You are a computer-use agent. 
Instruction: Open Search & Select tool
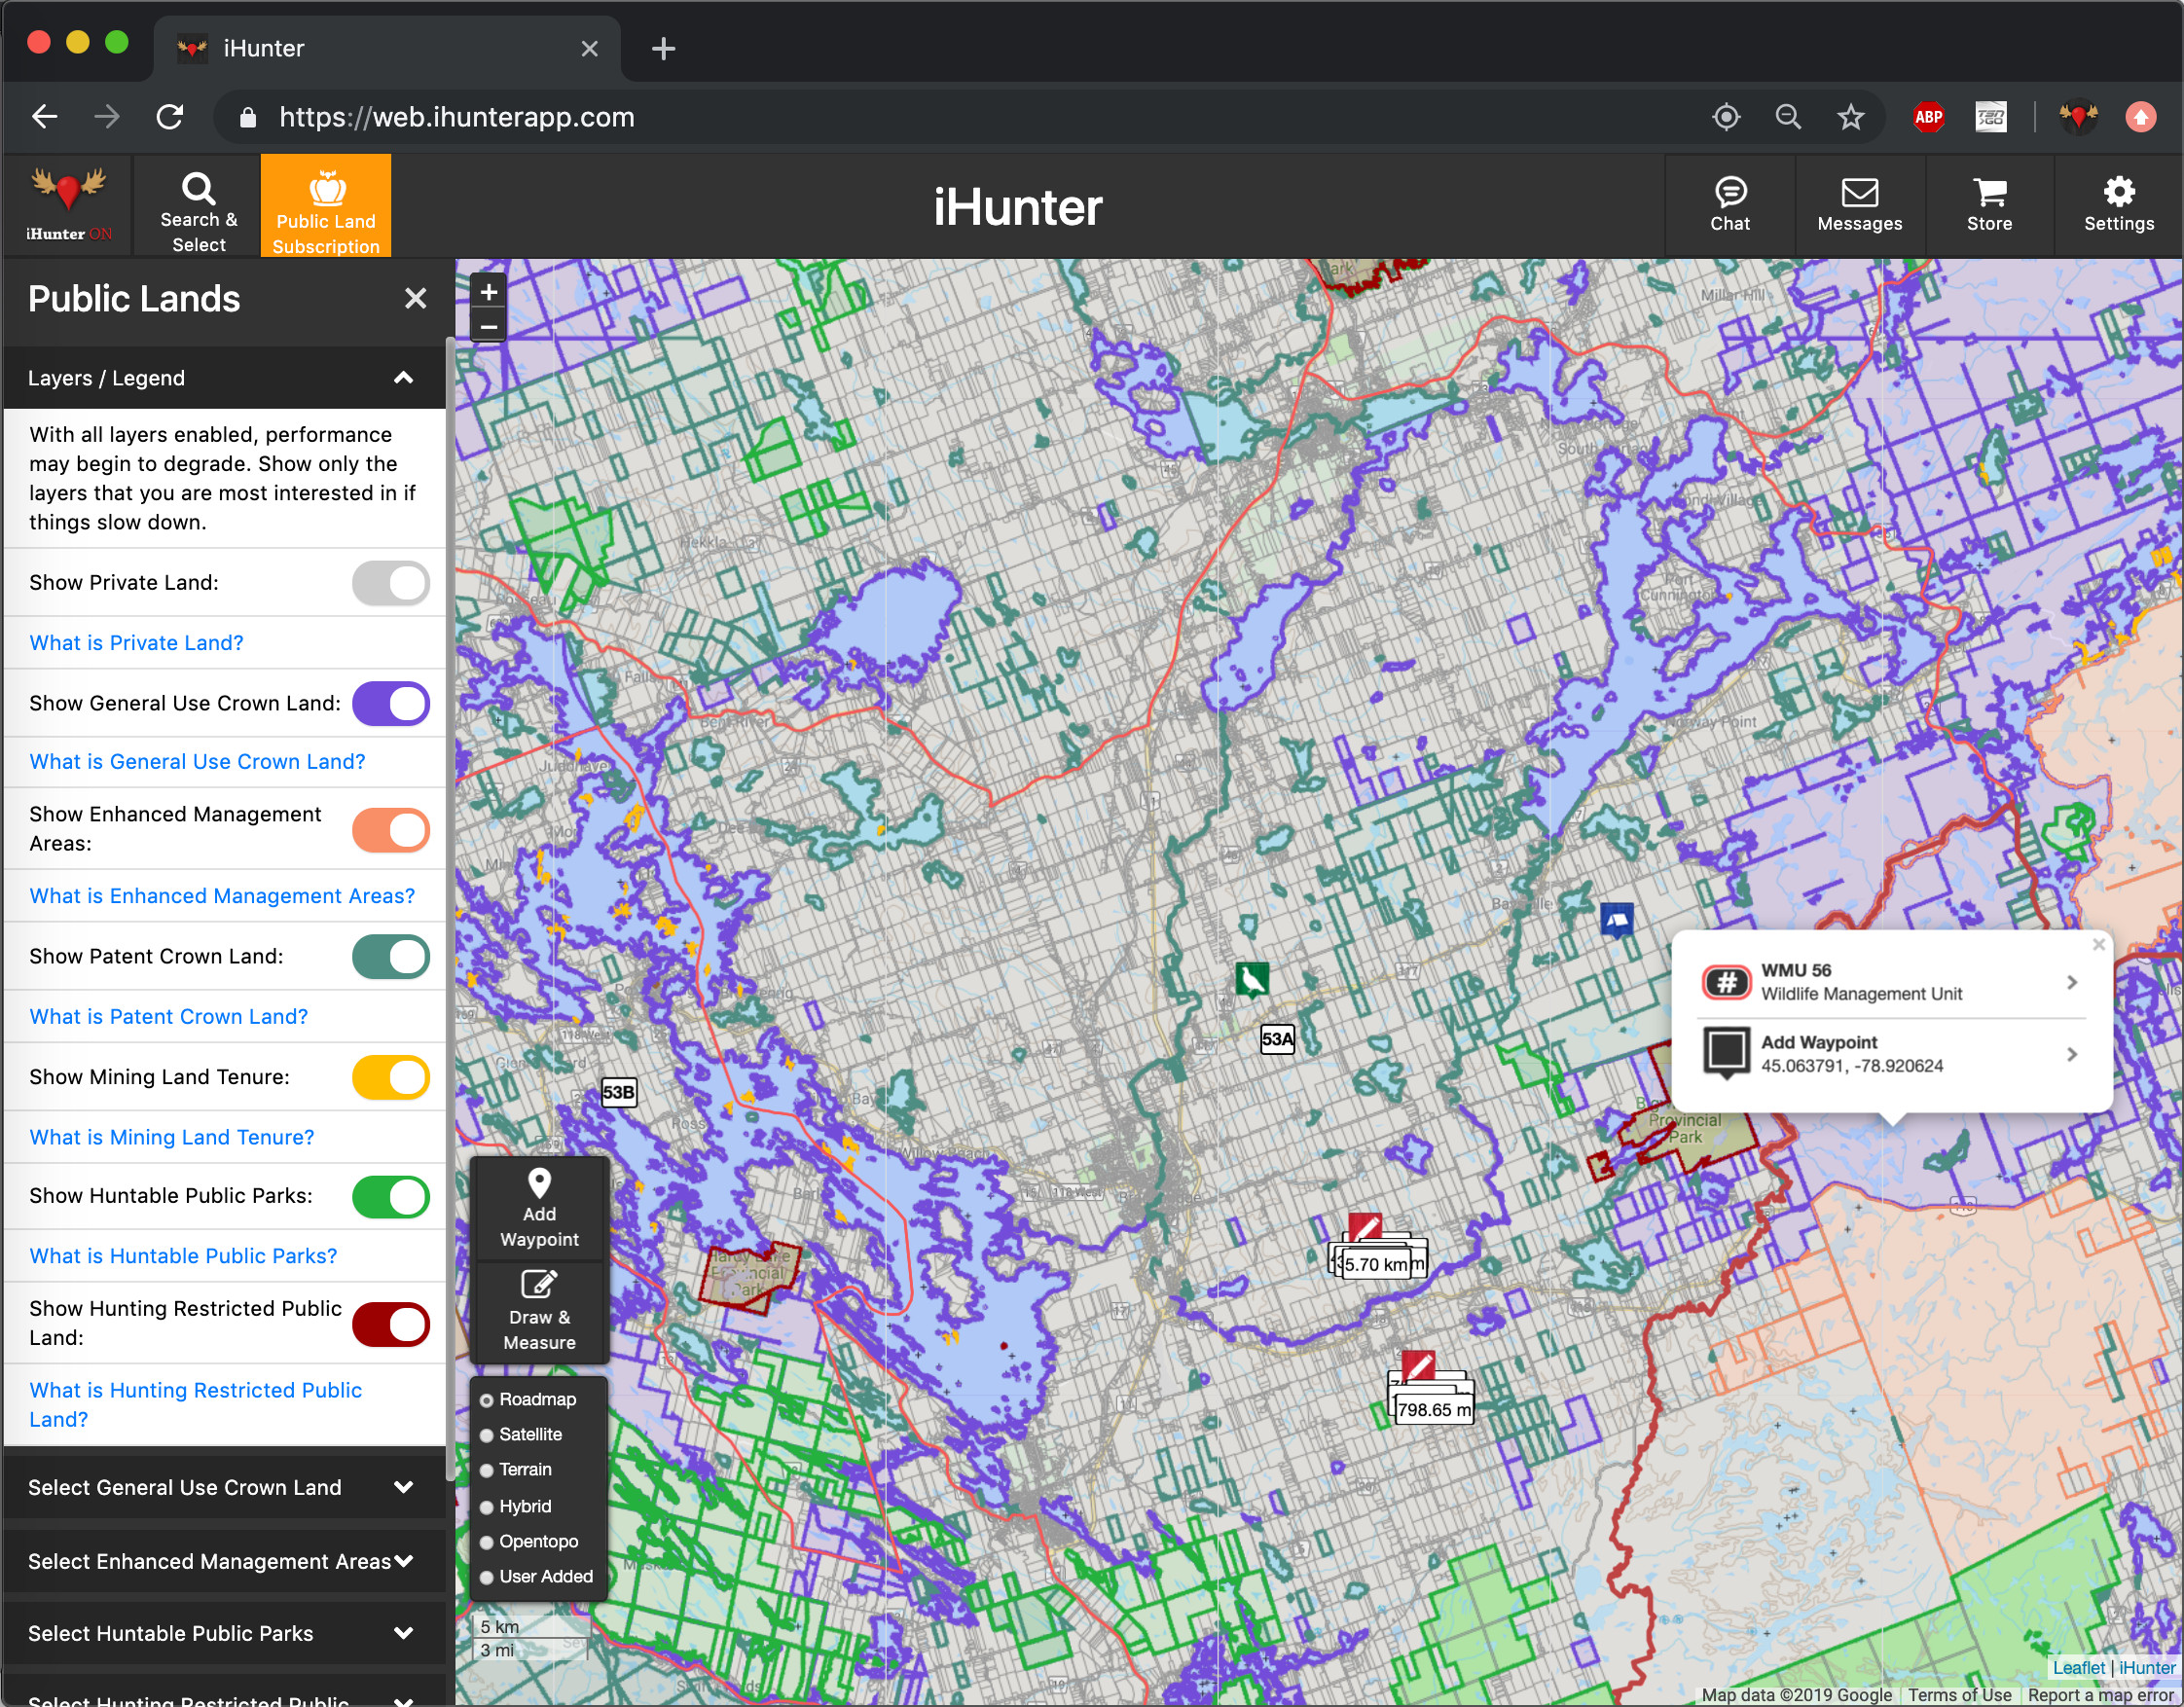click(198, 207)
